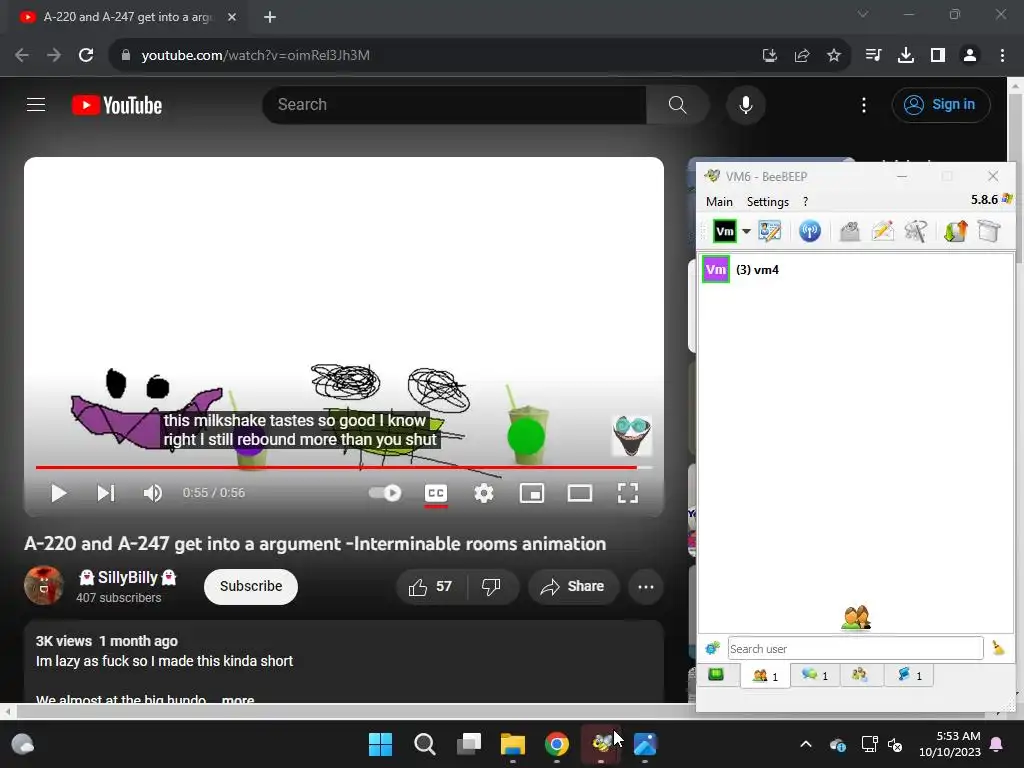Play the YouTube video
The width and height of the screenshot is (1024, 768).
tap(58, 493)
